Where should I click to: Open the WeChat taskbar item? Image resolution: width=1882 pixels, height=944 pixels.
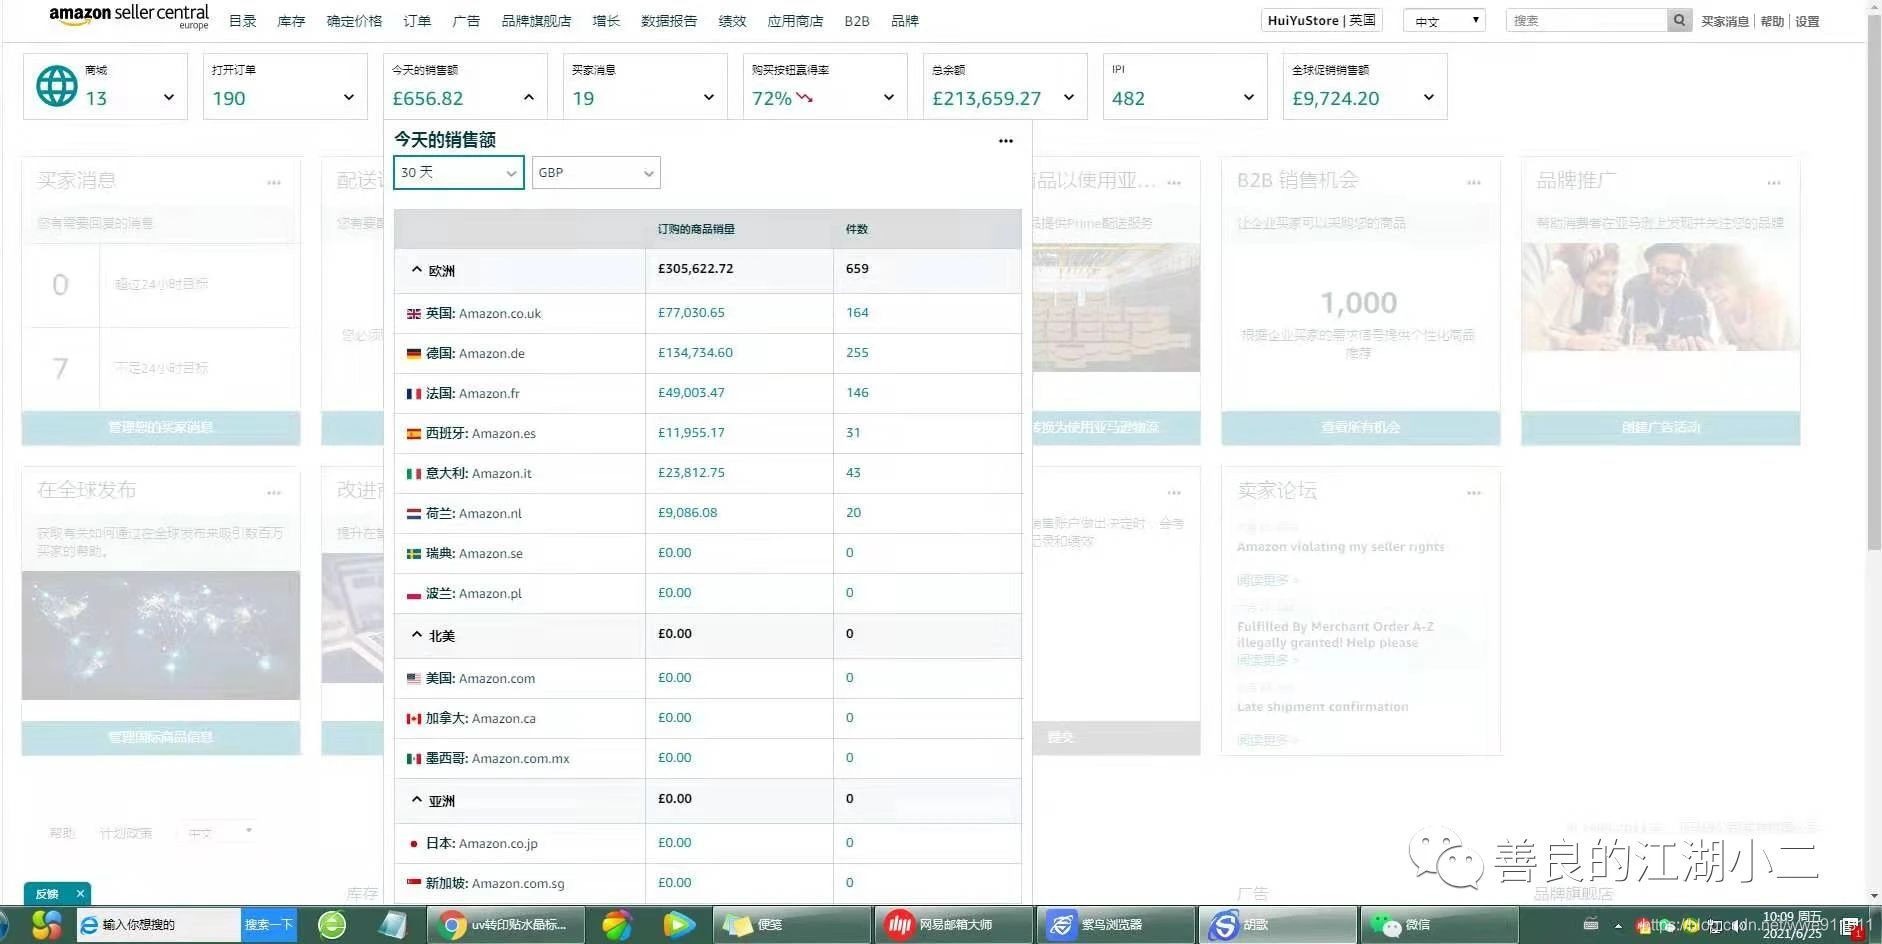pyautogui.click(x=1439, y=925)
